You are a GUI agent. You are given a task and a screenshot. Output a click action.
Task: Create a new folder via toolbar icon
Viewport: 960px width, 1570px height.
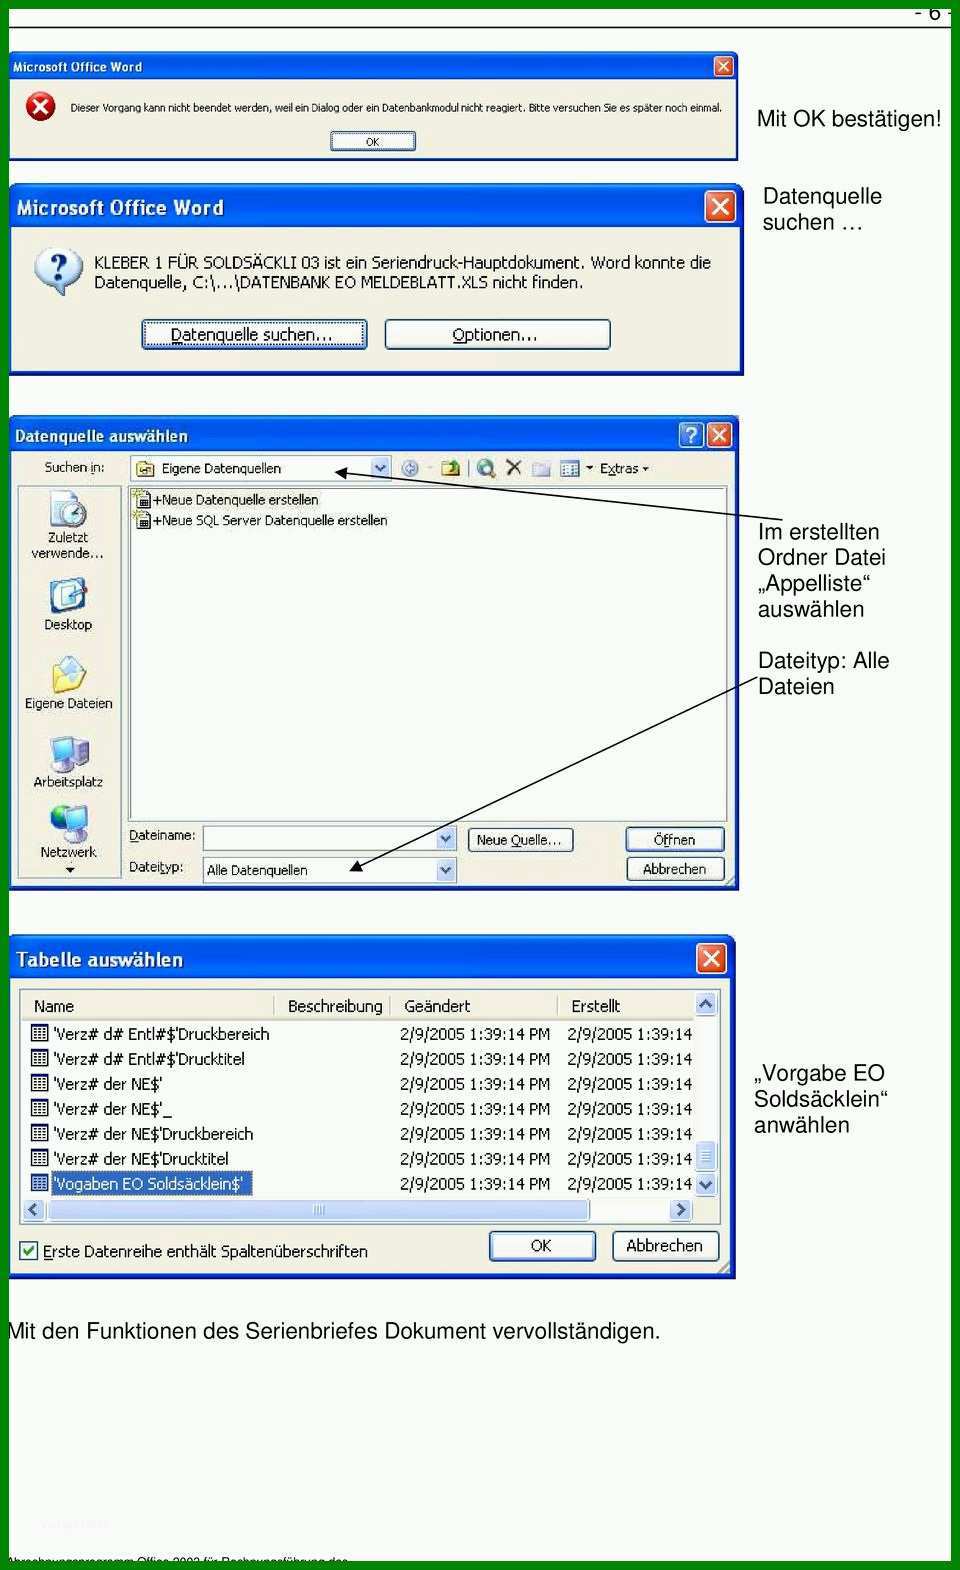[x=541, y=468]
